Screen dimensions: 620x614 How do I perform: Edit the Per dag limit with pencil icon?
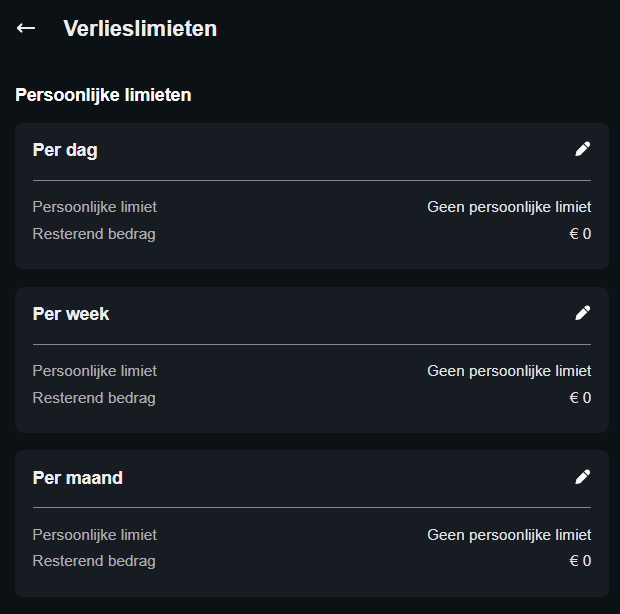click(x=583, y=149)
